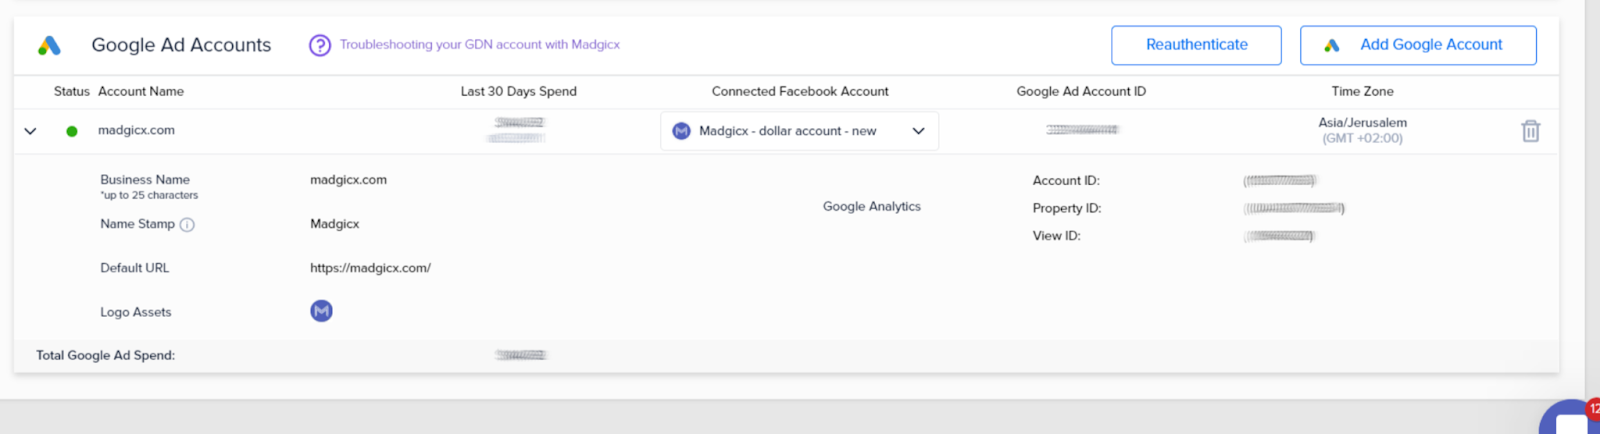This screenshot has width=1600, height=434.
Task: Click the Reauthenticate button
Action: tap(1196, 45)
